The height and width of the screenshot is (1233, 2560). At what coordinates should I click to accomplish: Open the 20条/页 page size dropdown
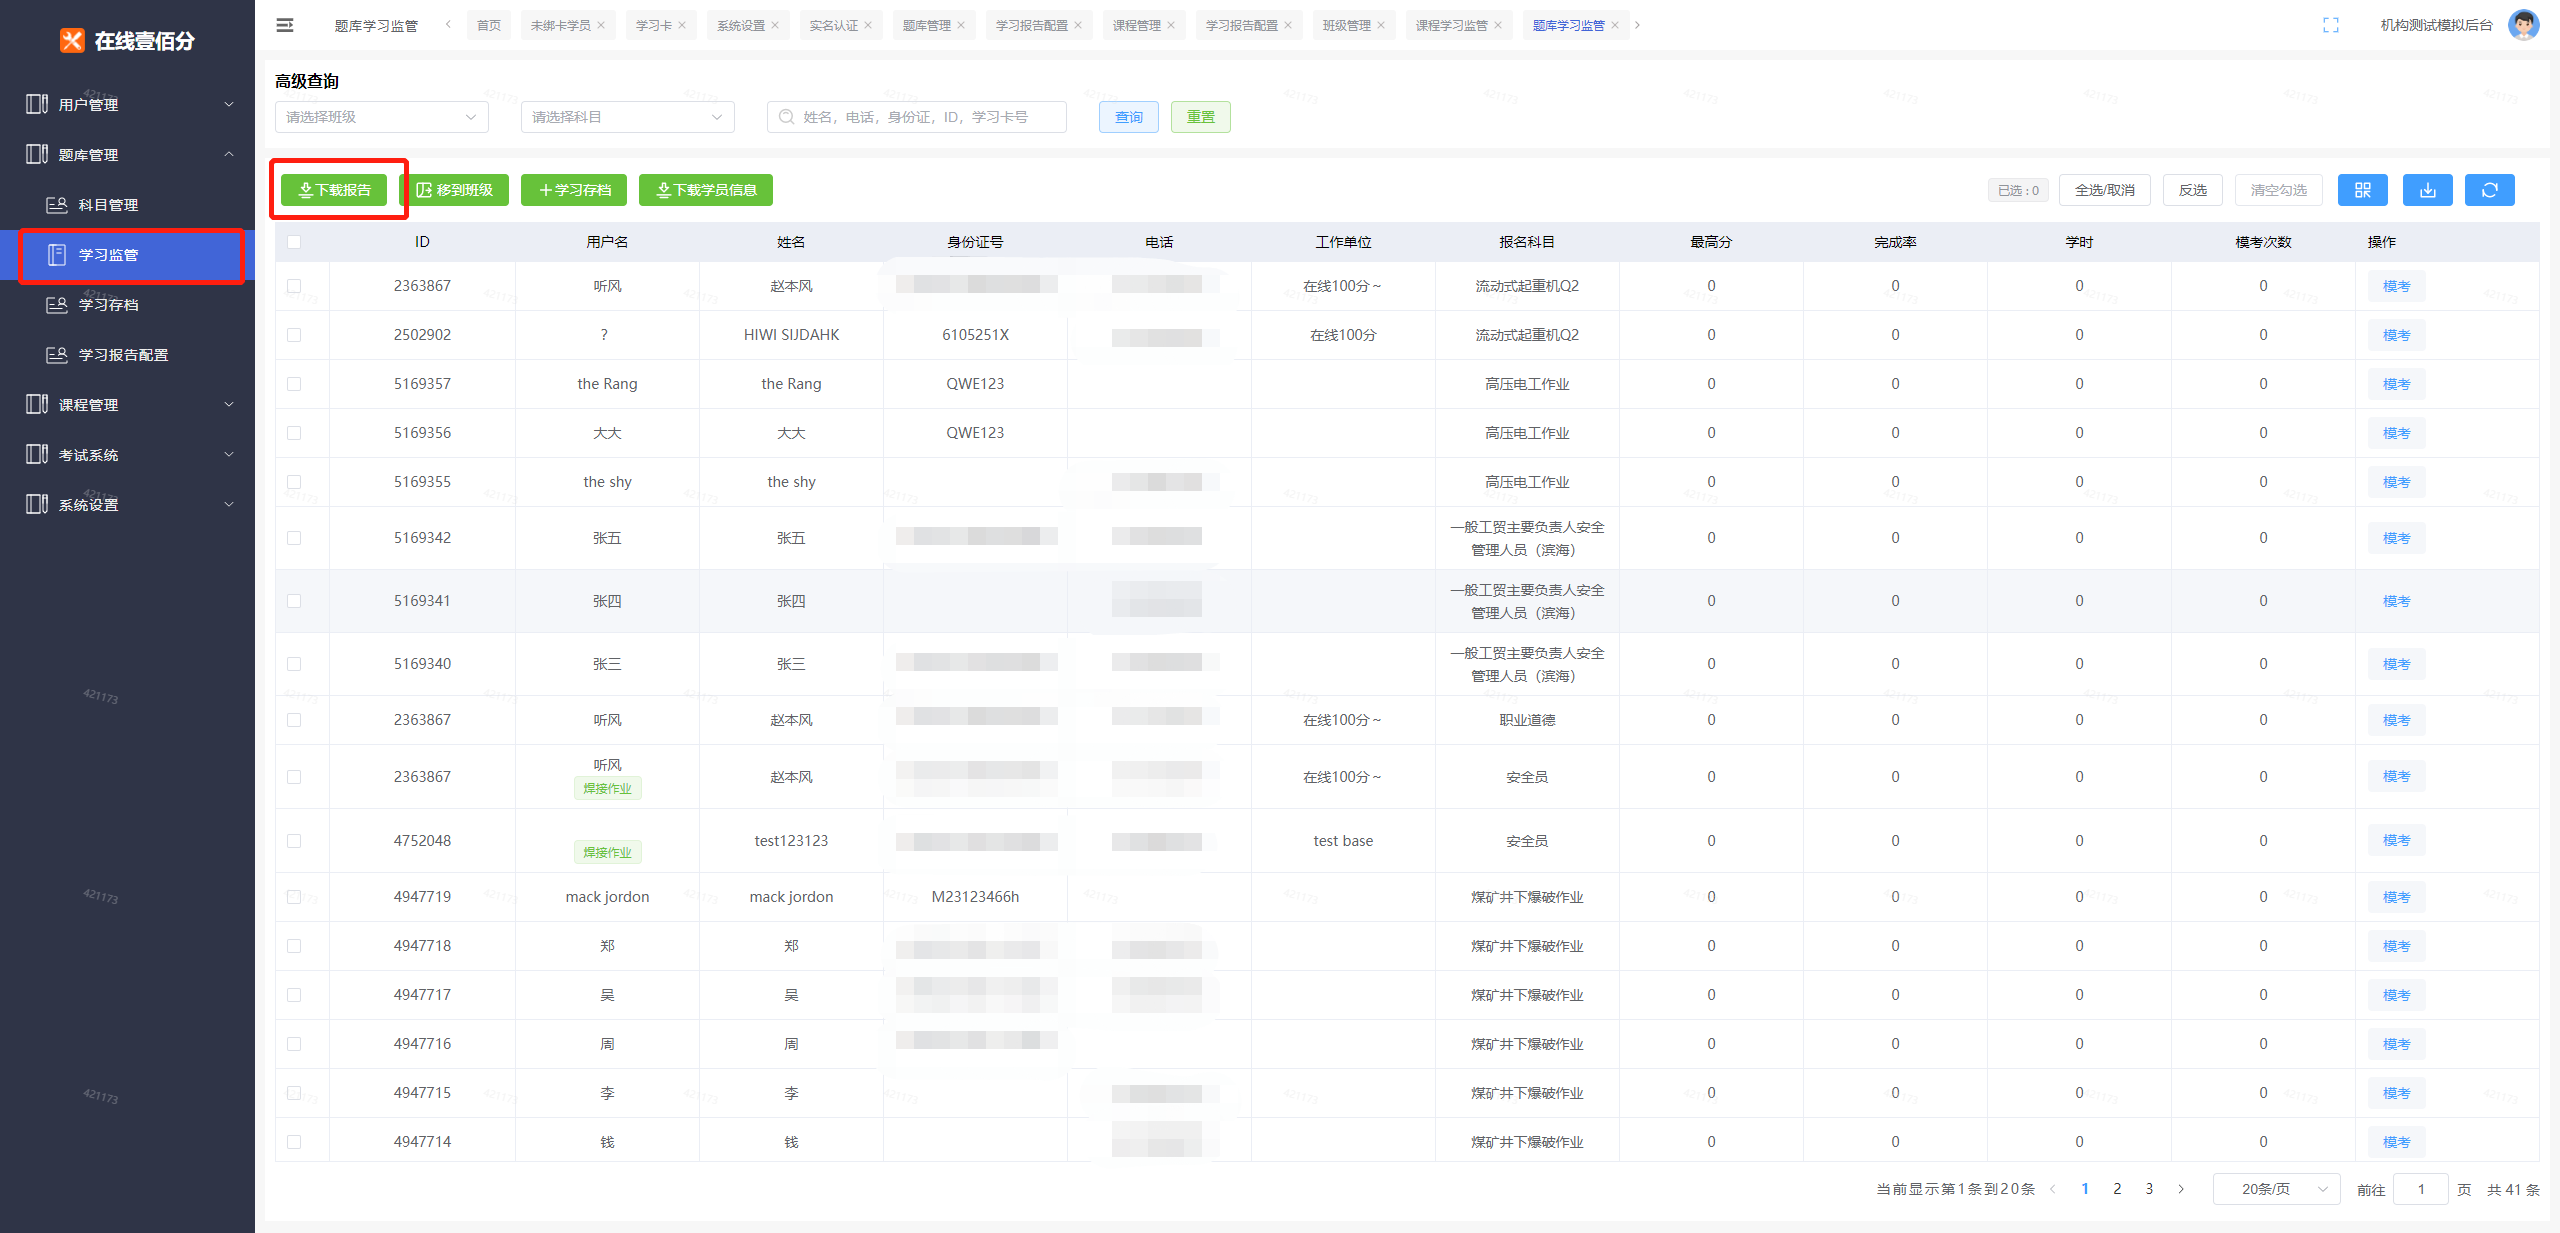point(2276,1189)
